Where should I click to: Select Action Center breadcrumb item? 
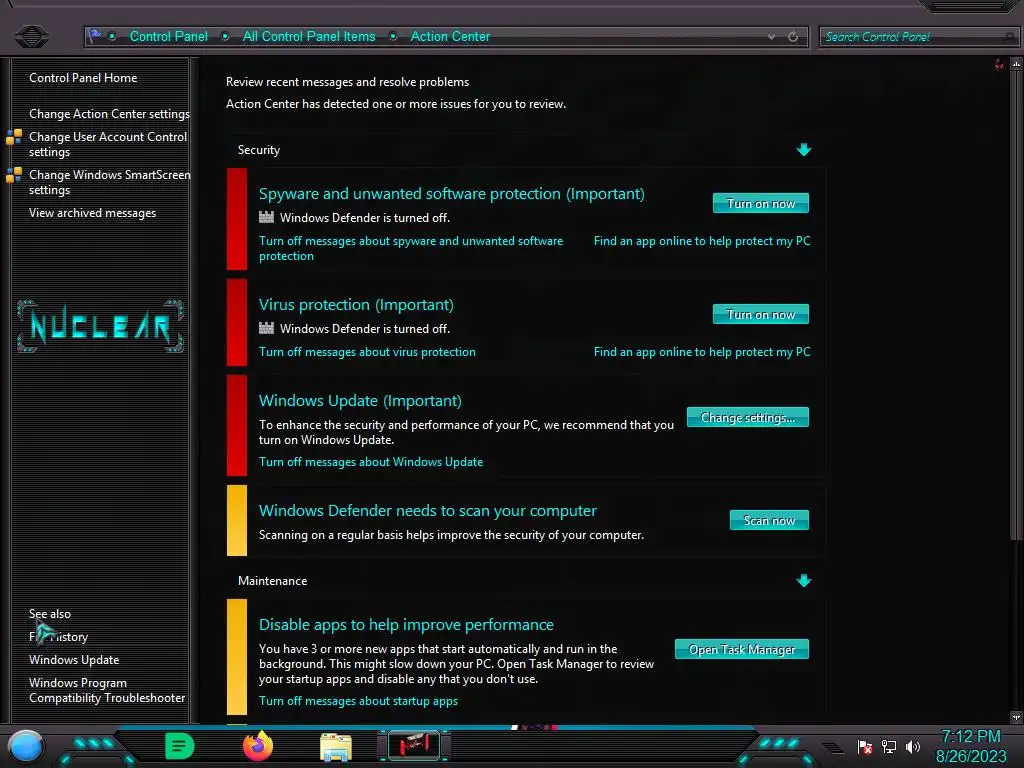(x=450, y=37)
